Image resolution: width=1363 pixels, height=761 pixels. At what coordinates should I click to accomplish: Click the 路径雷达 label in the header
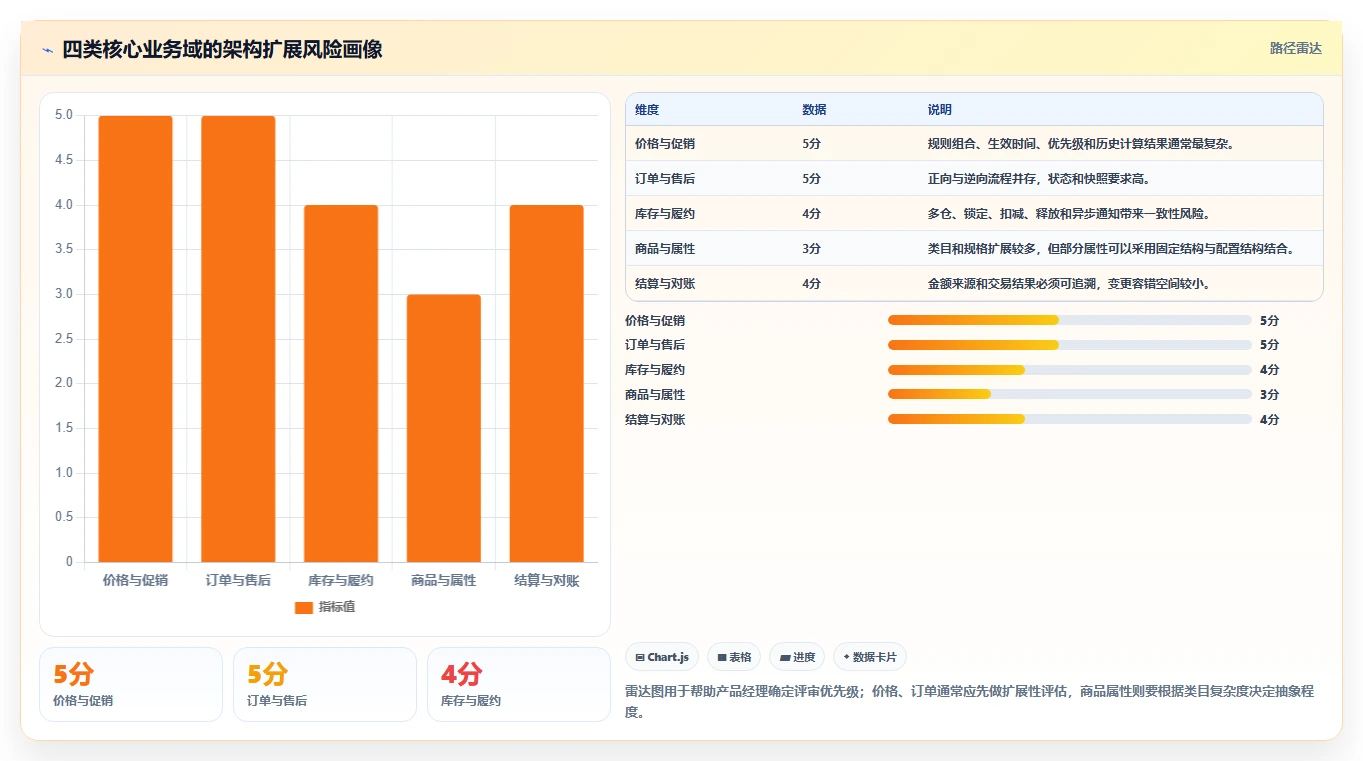(x=1296, y=48)
